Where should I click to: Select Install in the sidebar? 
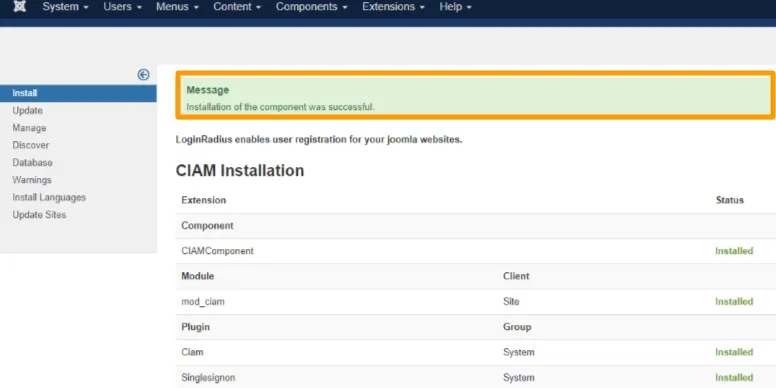pos(78,93)
